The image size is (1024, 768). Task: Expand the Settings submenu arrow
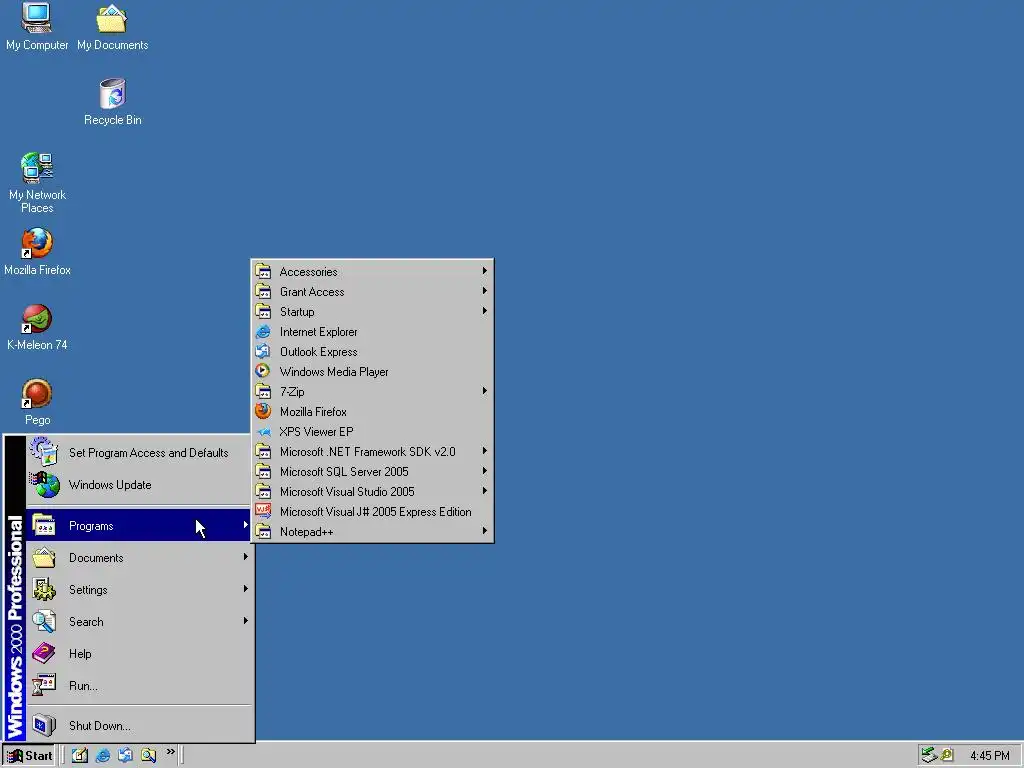click(246, 588)
